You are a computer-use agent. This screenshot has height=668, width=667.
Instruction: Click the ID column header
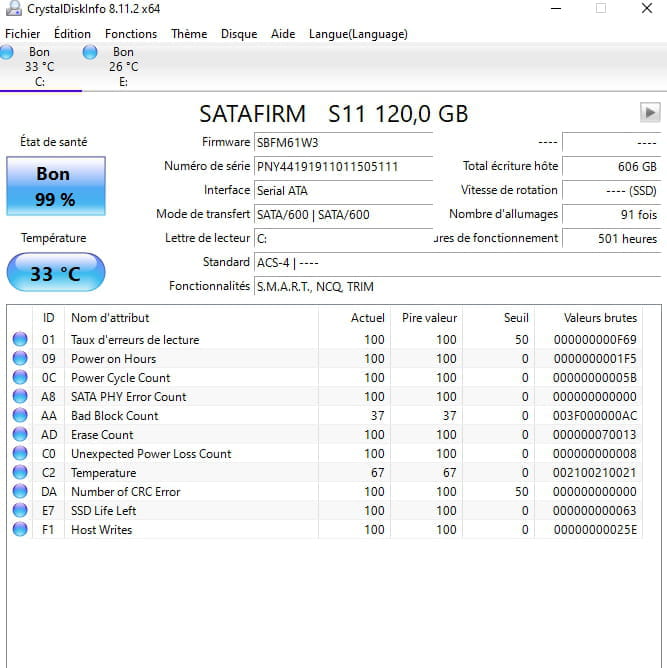click(49, 318)
